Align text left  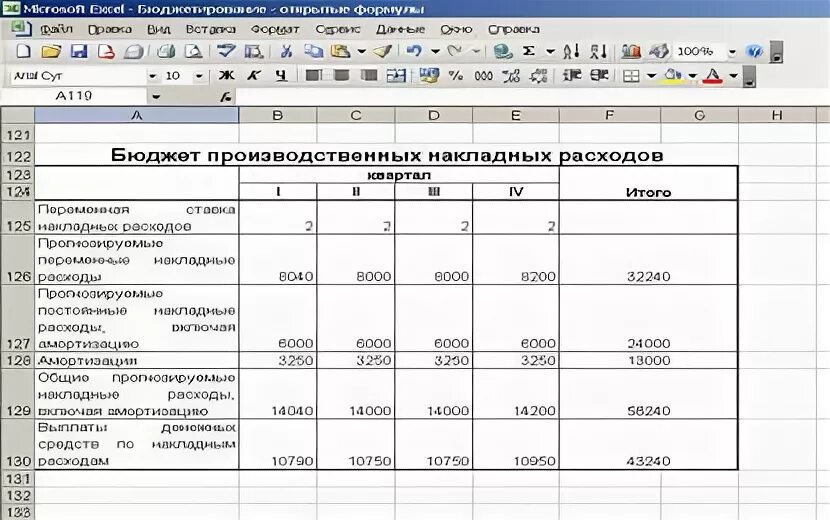pyautogui.click(x=313, y=76)
